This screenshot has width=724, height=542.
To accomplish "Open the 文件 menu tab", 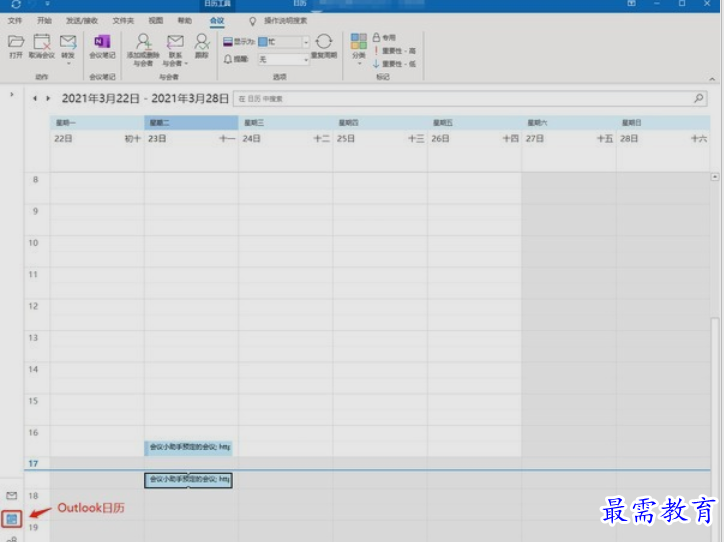I will [x=15, y=20].
